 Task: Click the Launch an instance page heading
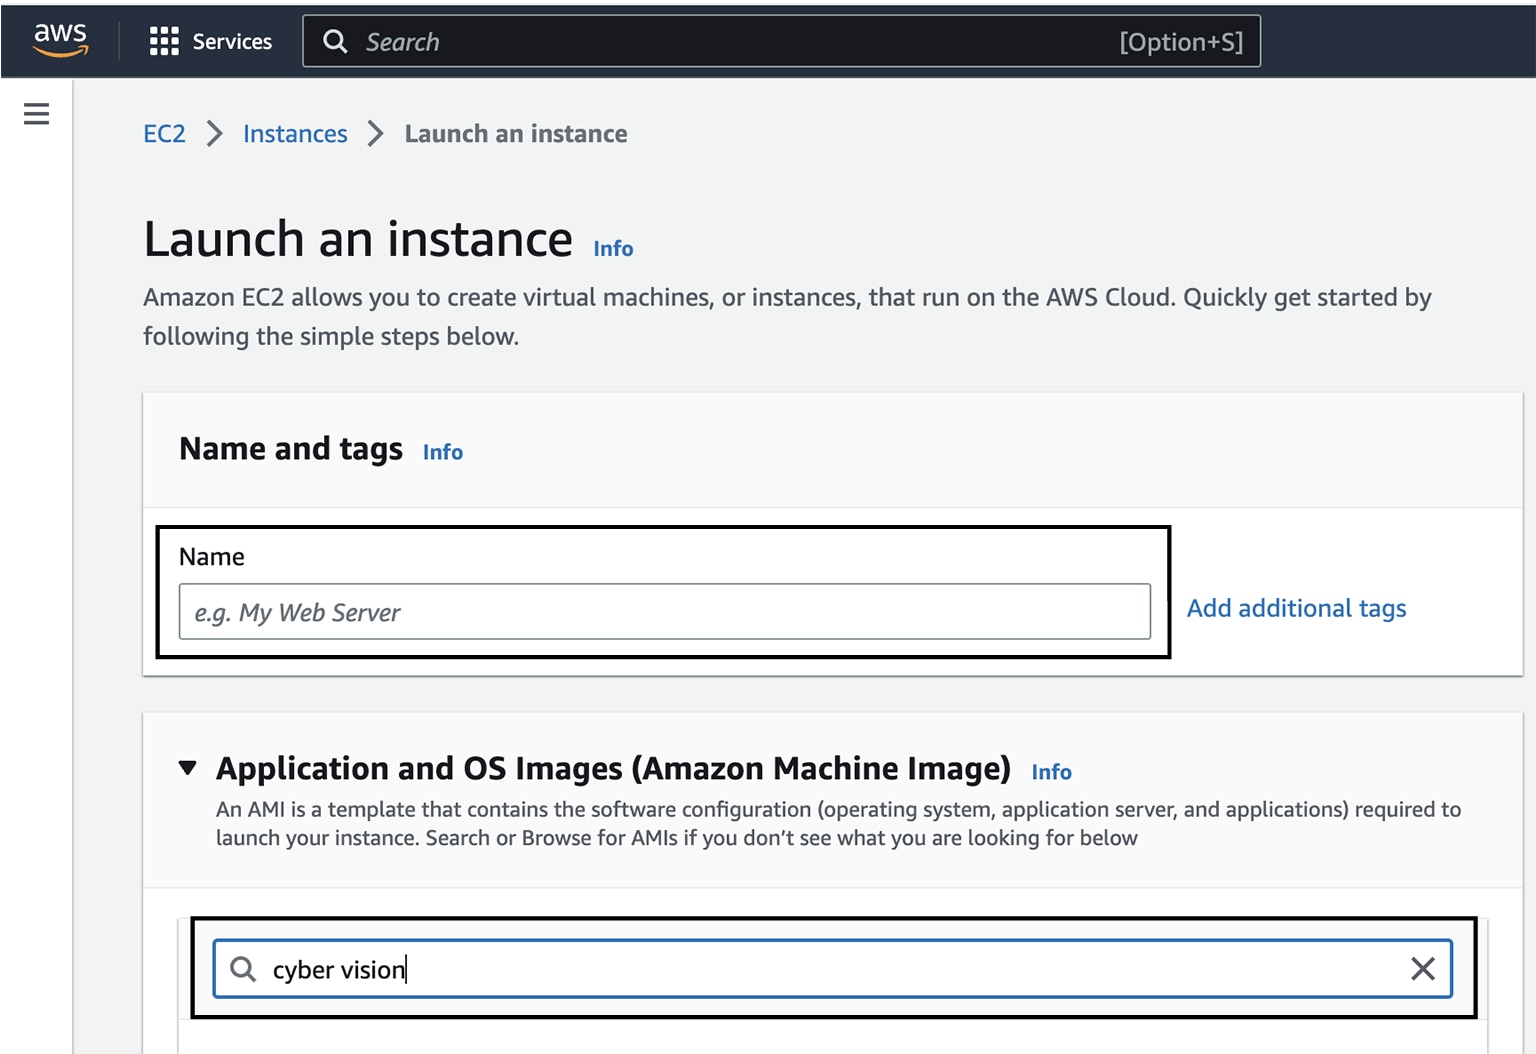(358, 239)
